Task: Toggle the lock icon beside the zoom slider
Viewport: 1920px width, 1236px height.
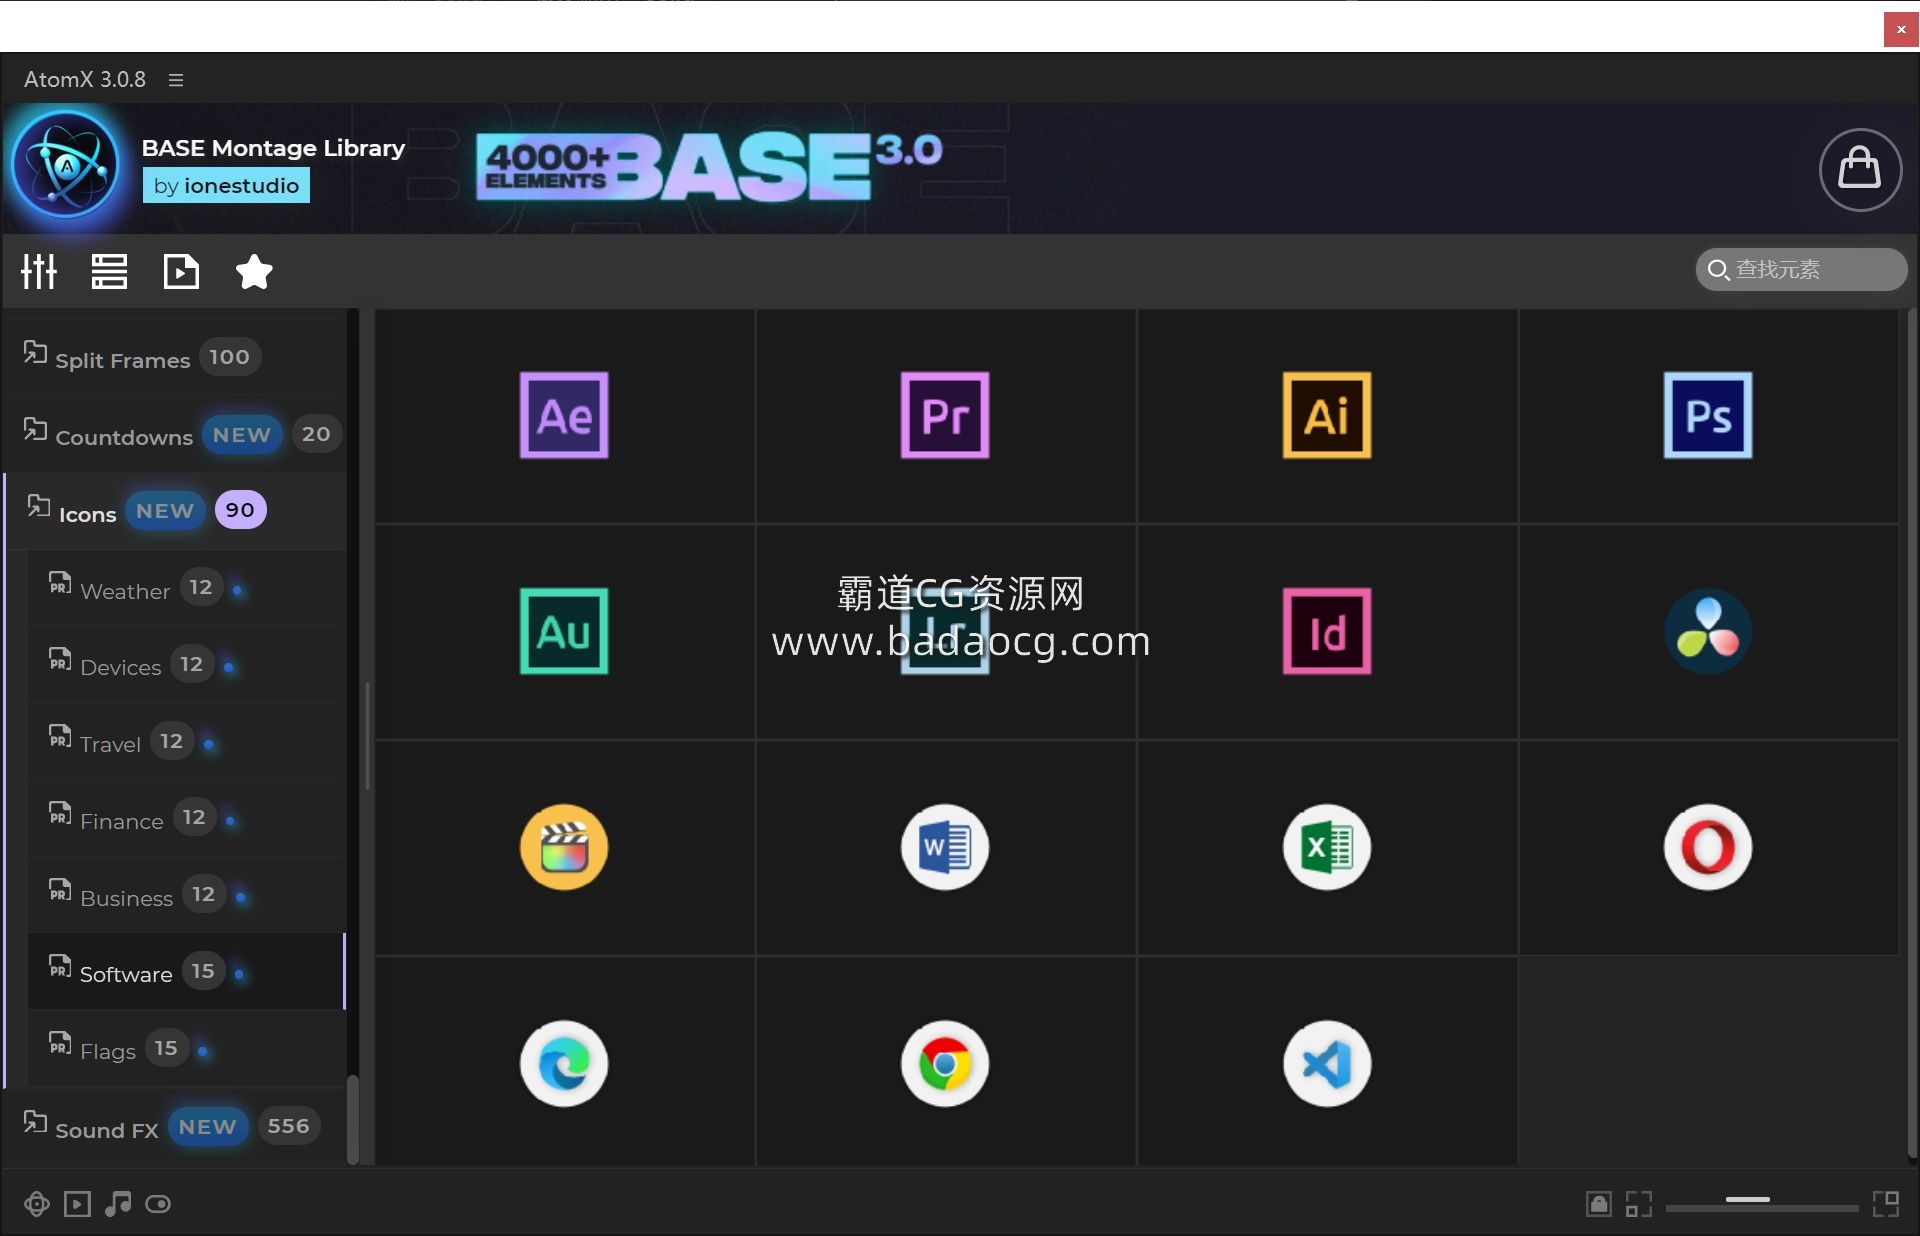Action: pyautogui.click(x=1599, y=1204)
